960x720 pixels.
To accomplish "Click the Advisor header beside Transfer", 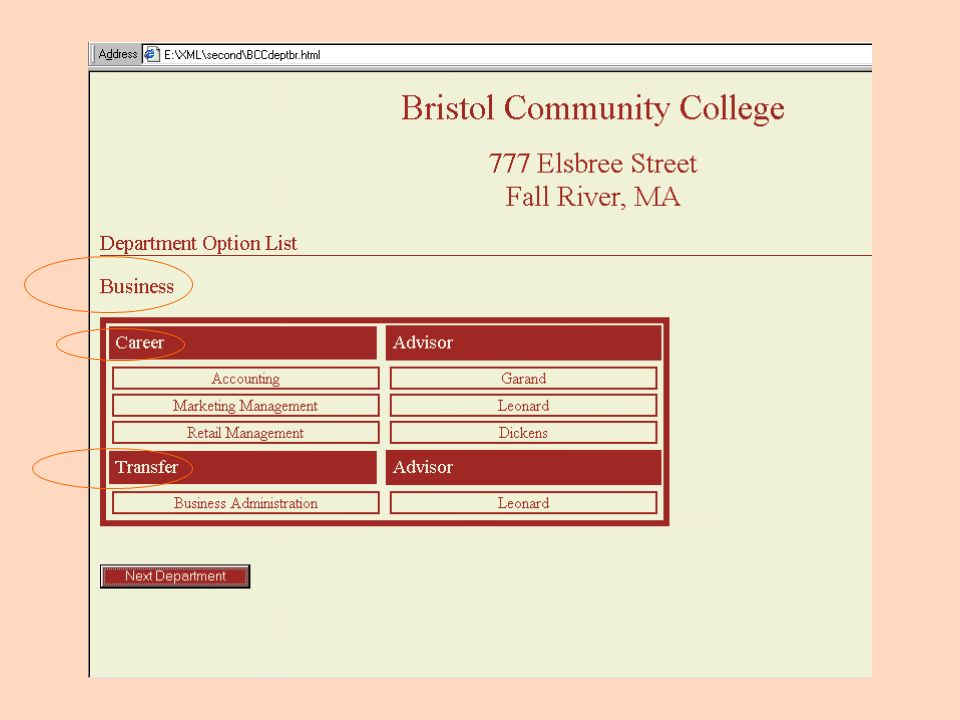I will click(x=523, y=467).
